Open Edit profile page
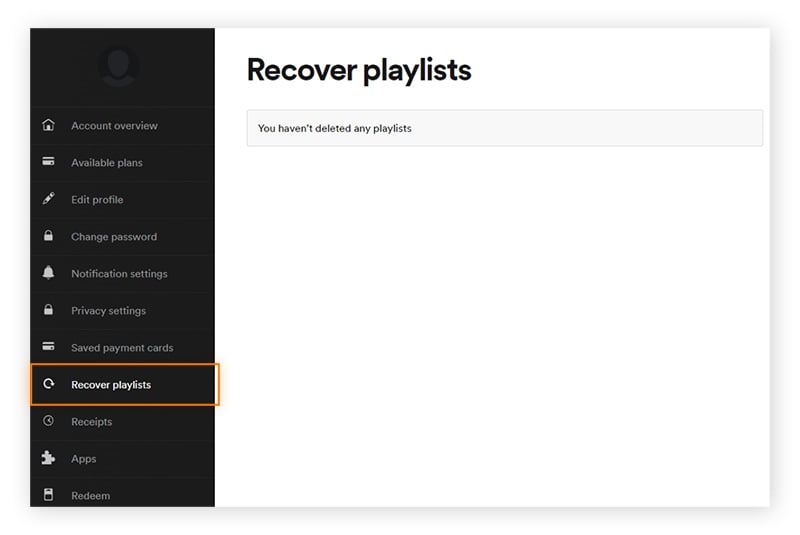The image size is (800, 535). [122, 199]
